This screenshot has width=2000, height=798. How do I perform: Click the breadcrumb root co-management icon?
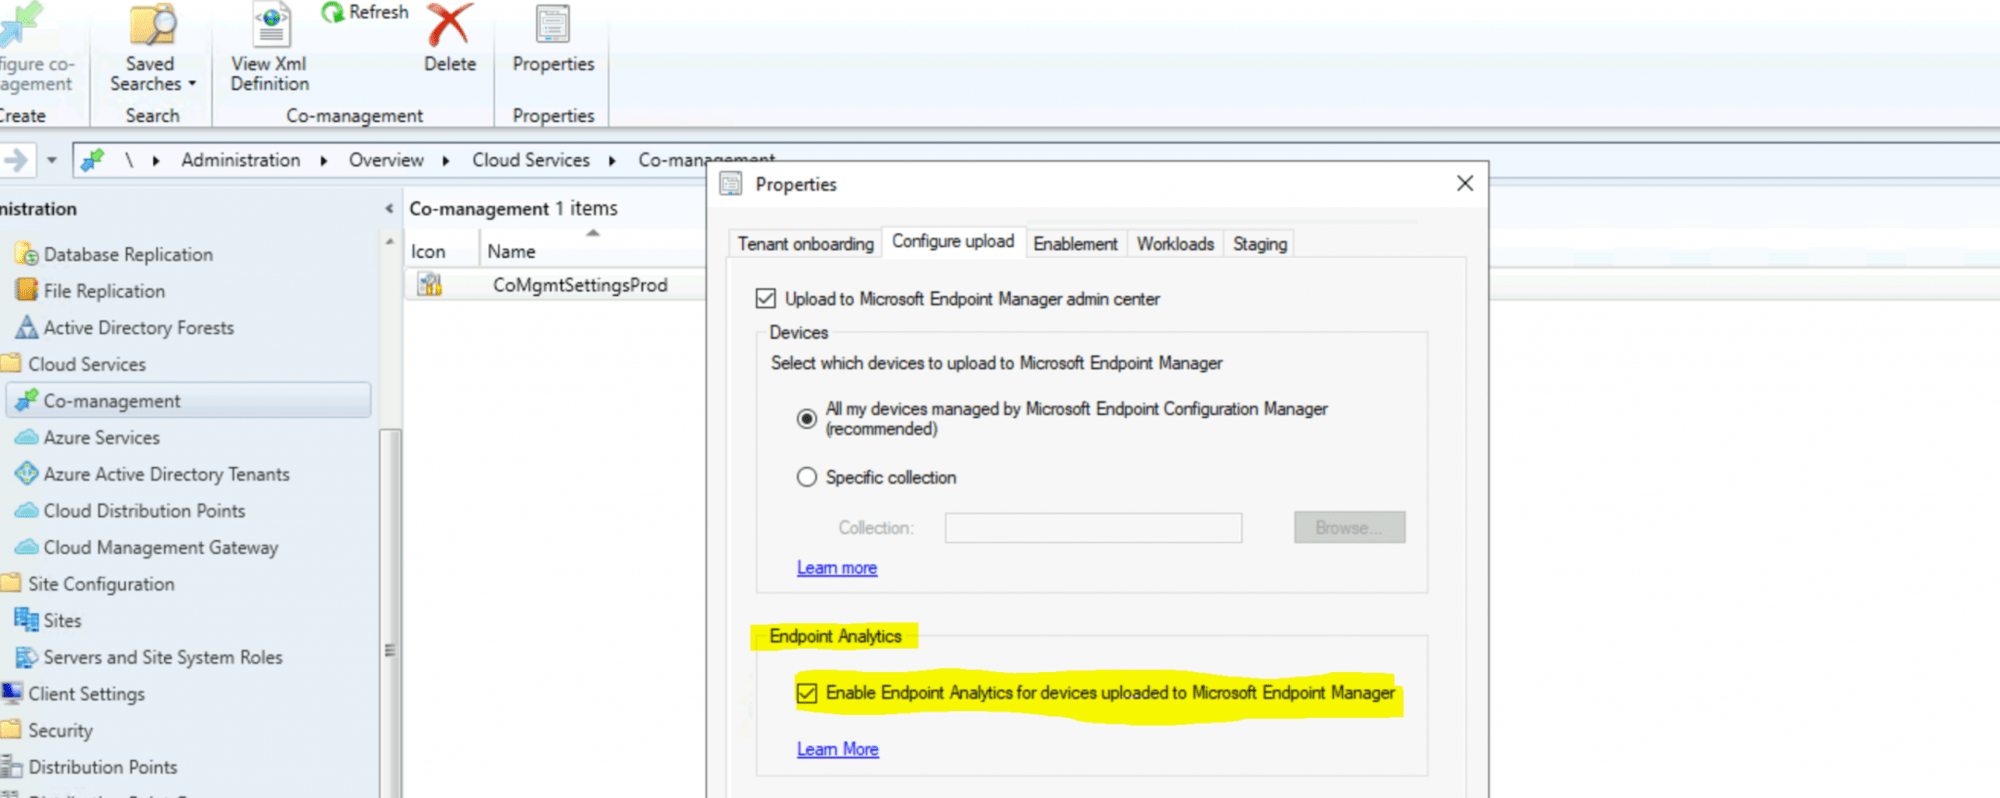(x=93, y=160)
